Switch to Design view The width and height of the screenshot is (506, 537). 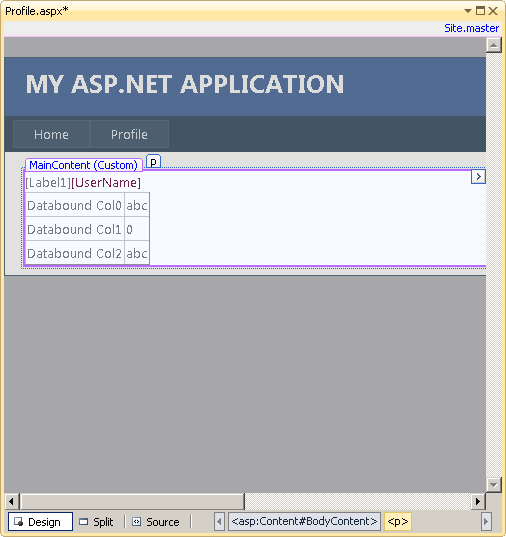(x=40, y=522)
